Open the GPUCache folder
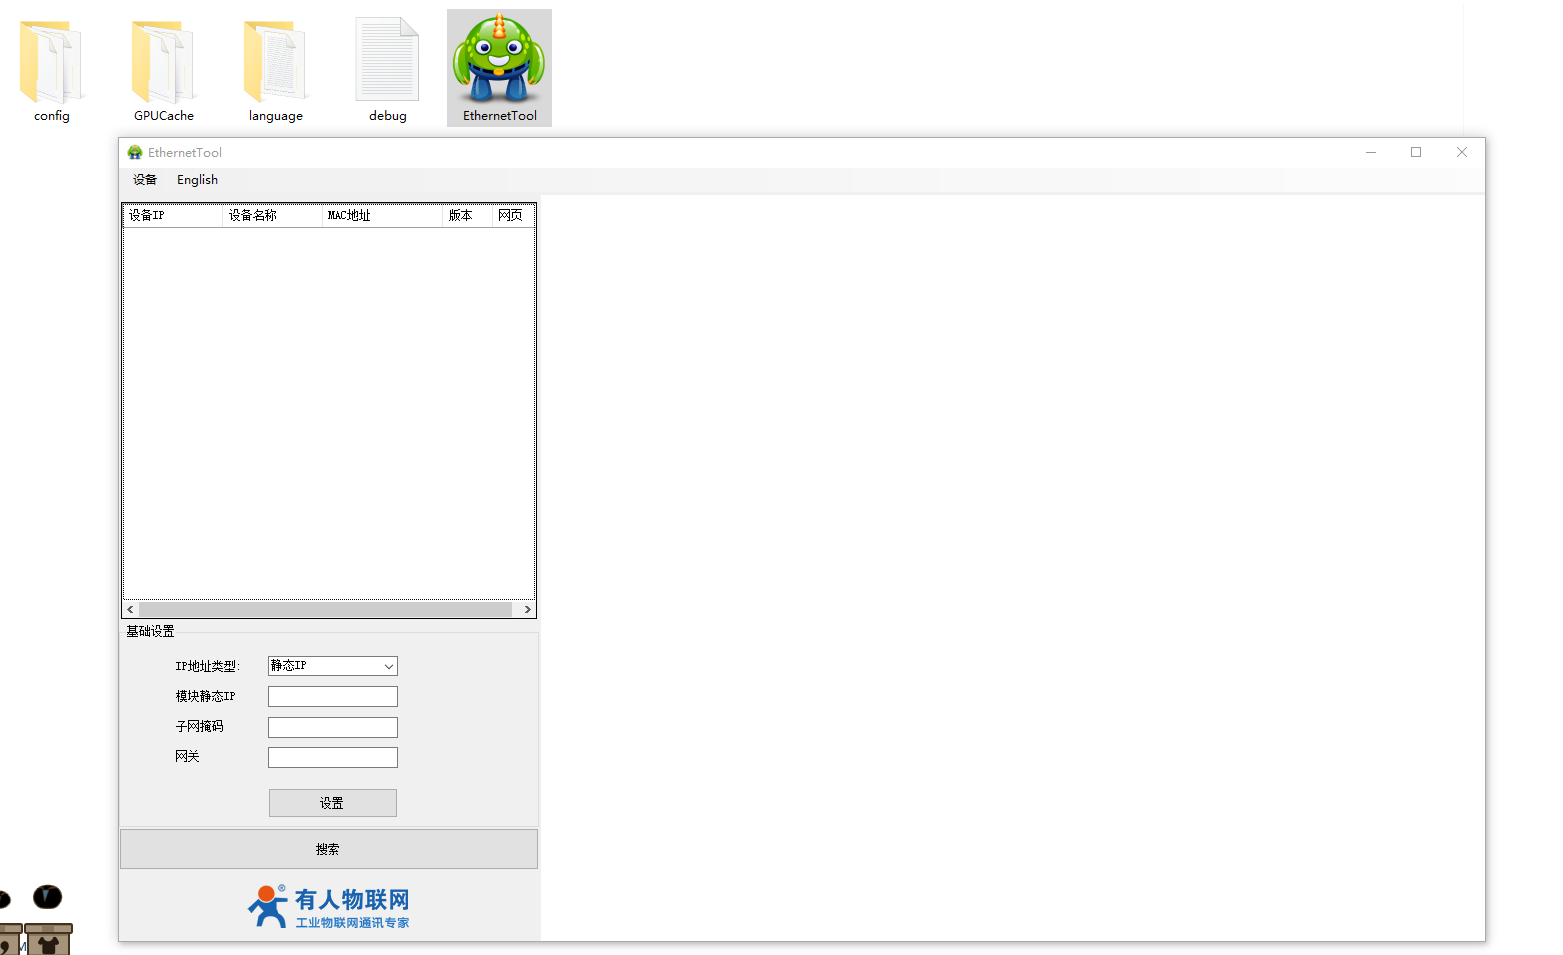This screenshot has height=955, width=1563. (163, 62)
